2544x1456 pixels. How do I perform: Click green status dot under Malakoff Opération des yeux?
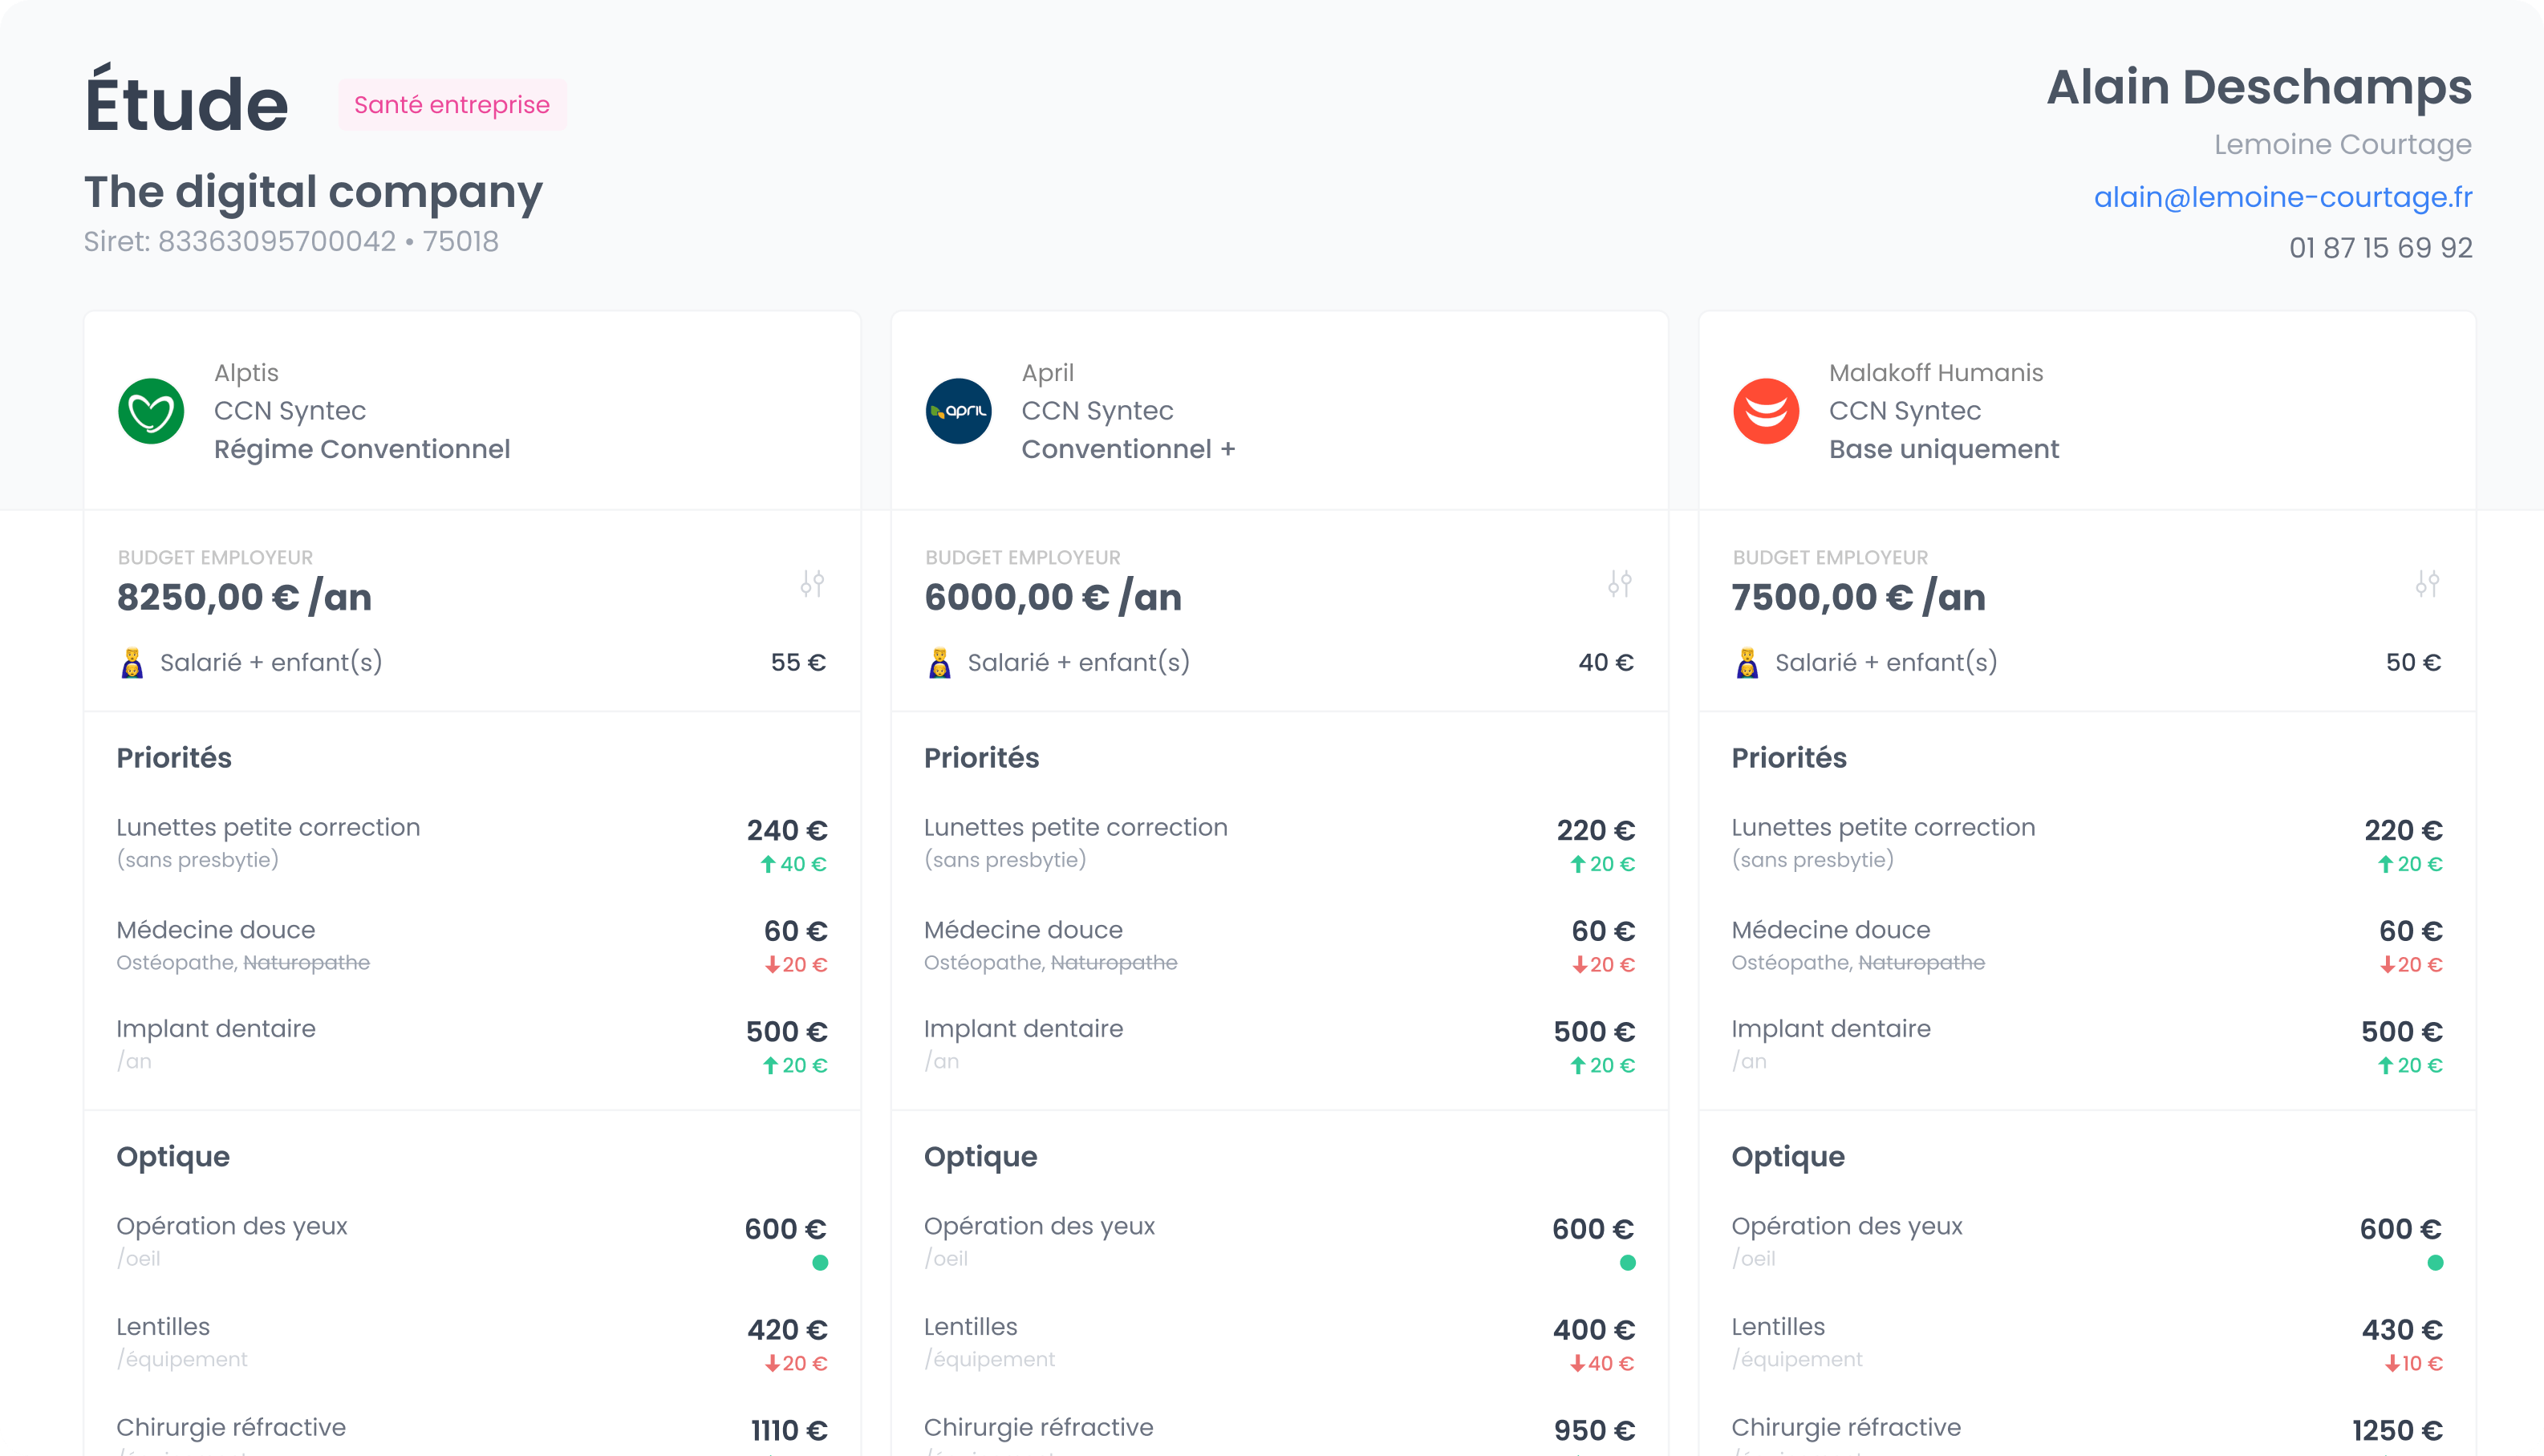(x=2435, y=1263)
